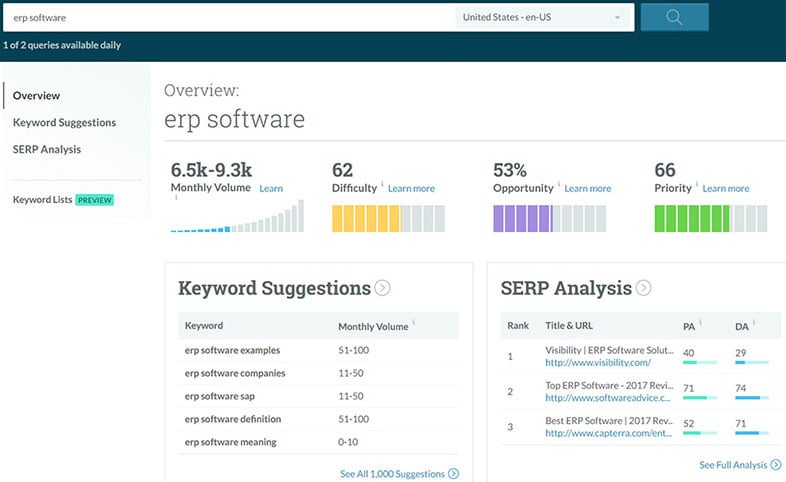Click info icon beside DA column
Viewport: 786px width, 482px height.
tap(753, 322)
